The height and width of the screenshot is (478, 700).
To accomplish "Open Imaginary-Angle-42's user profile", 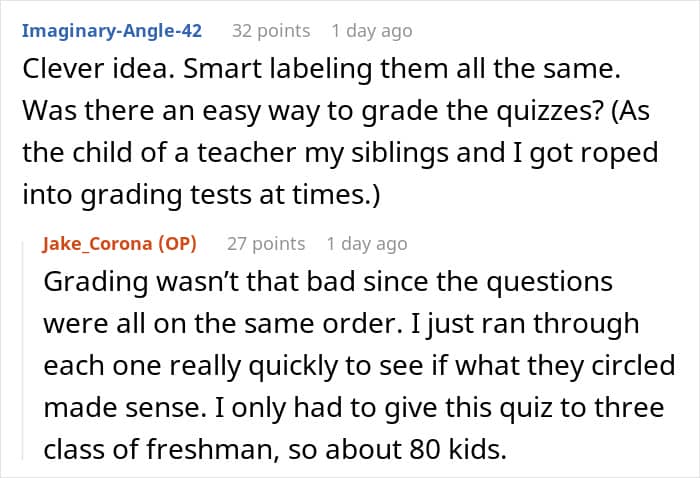I will click(112, 31).
